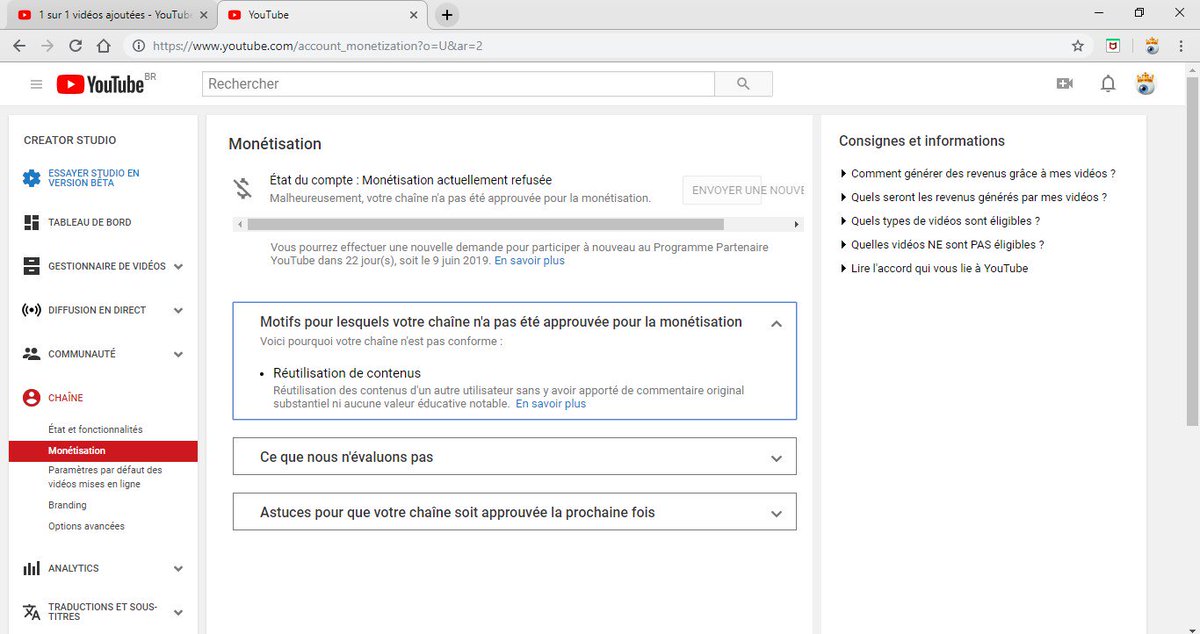Click the horizontal scrollbar left arrow
1200x634 pixels.
click(238, 224)
